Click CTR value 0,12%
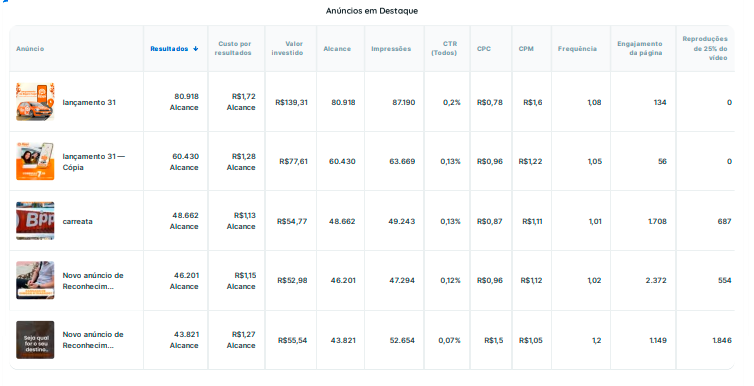This screenshot has width=754, height=386. pyautogui.click(x=450, y=281)
